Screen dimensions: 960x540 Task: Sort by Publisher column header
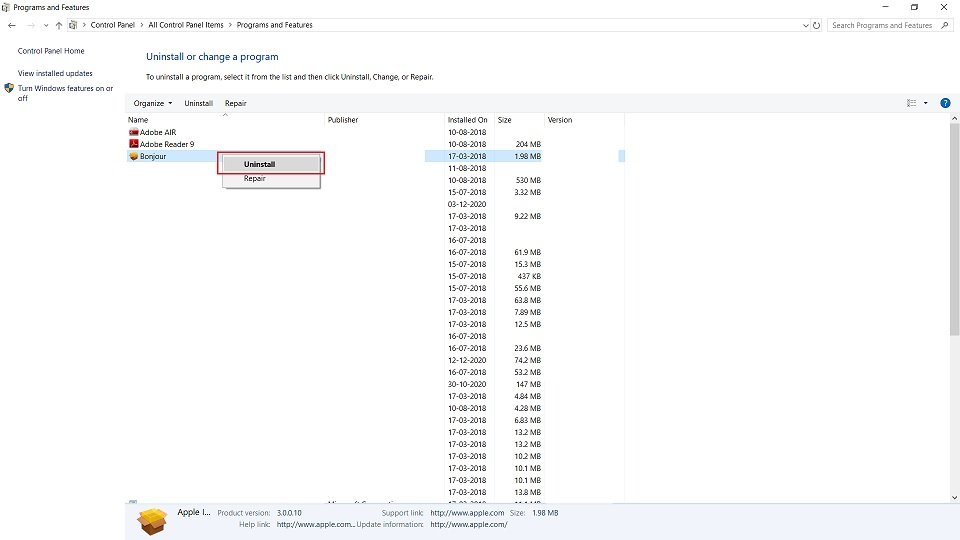click(343, 120)
